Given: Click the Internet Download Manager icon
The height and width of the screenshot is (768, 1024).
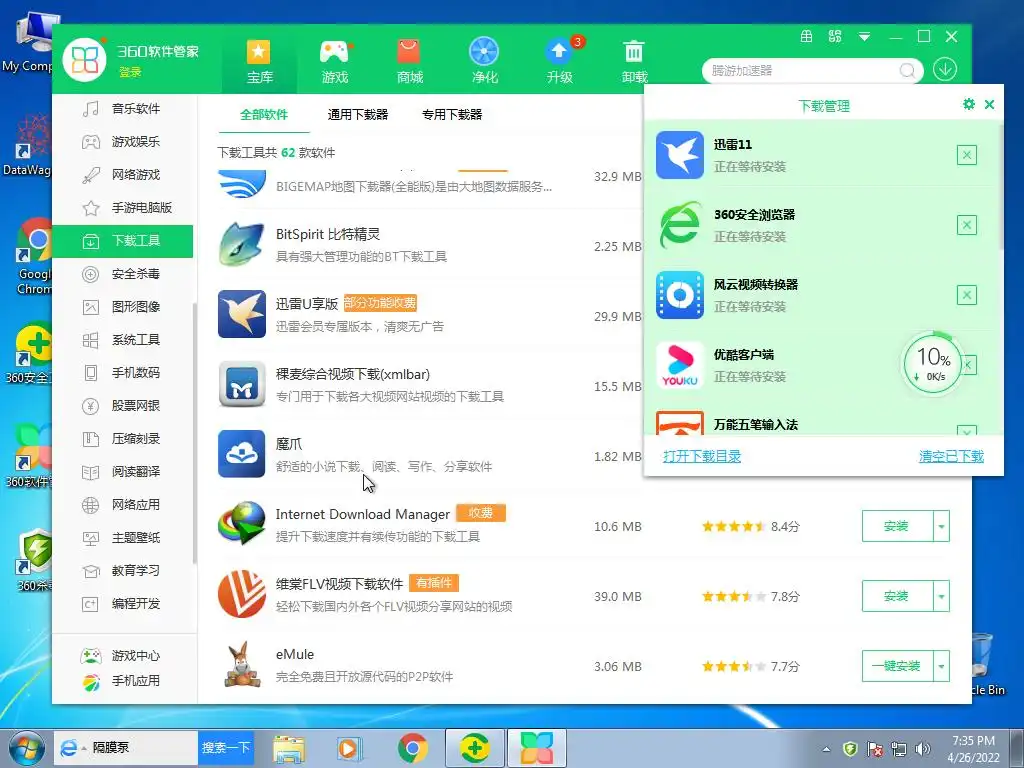Looking at the screenshot, I should click(x=242, y=524).
